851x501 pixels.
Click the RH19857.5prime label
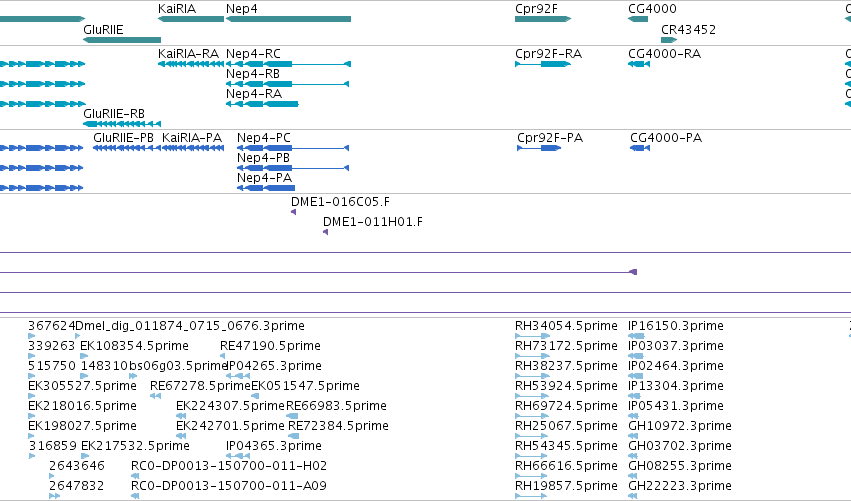click(566, 486)
